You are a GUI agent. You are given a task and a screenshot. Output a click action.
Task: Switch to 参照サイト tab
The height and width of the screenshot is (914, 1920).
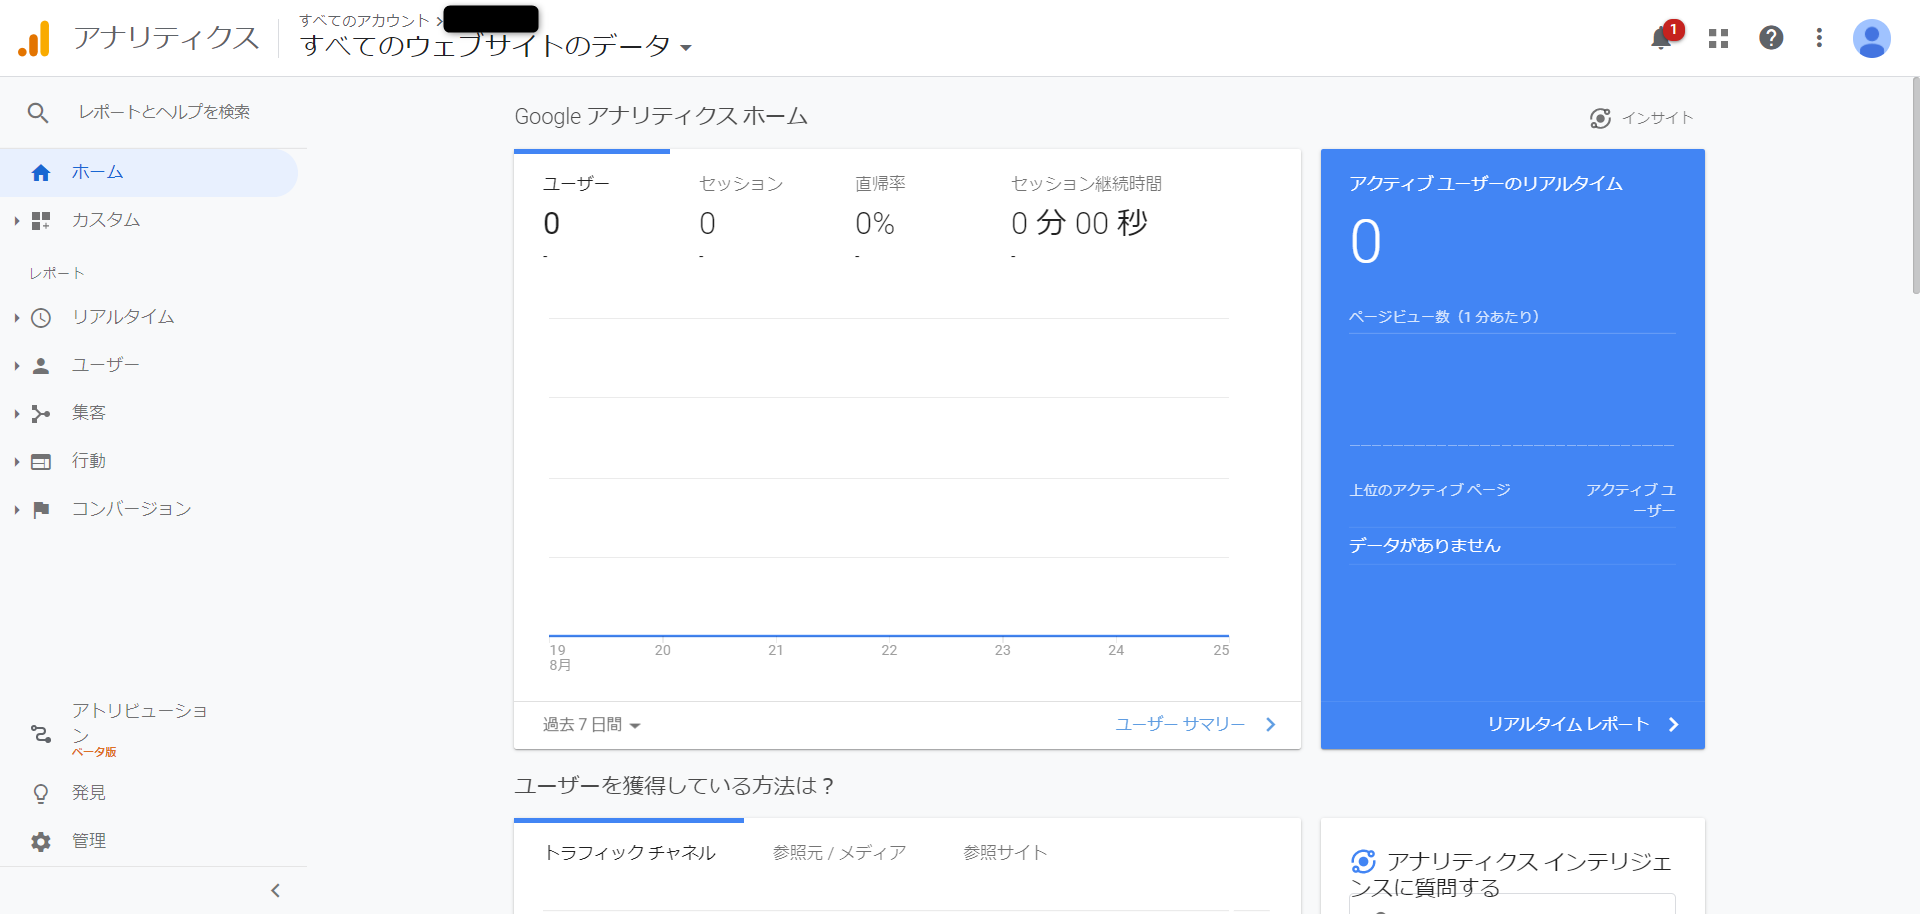click(1005, 853)
